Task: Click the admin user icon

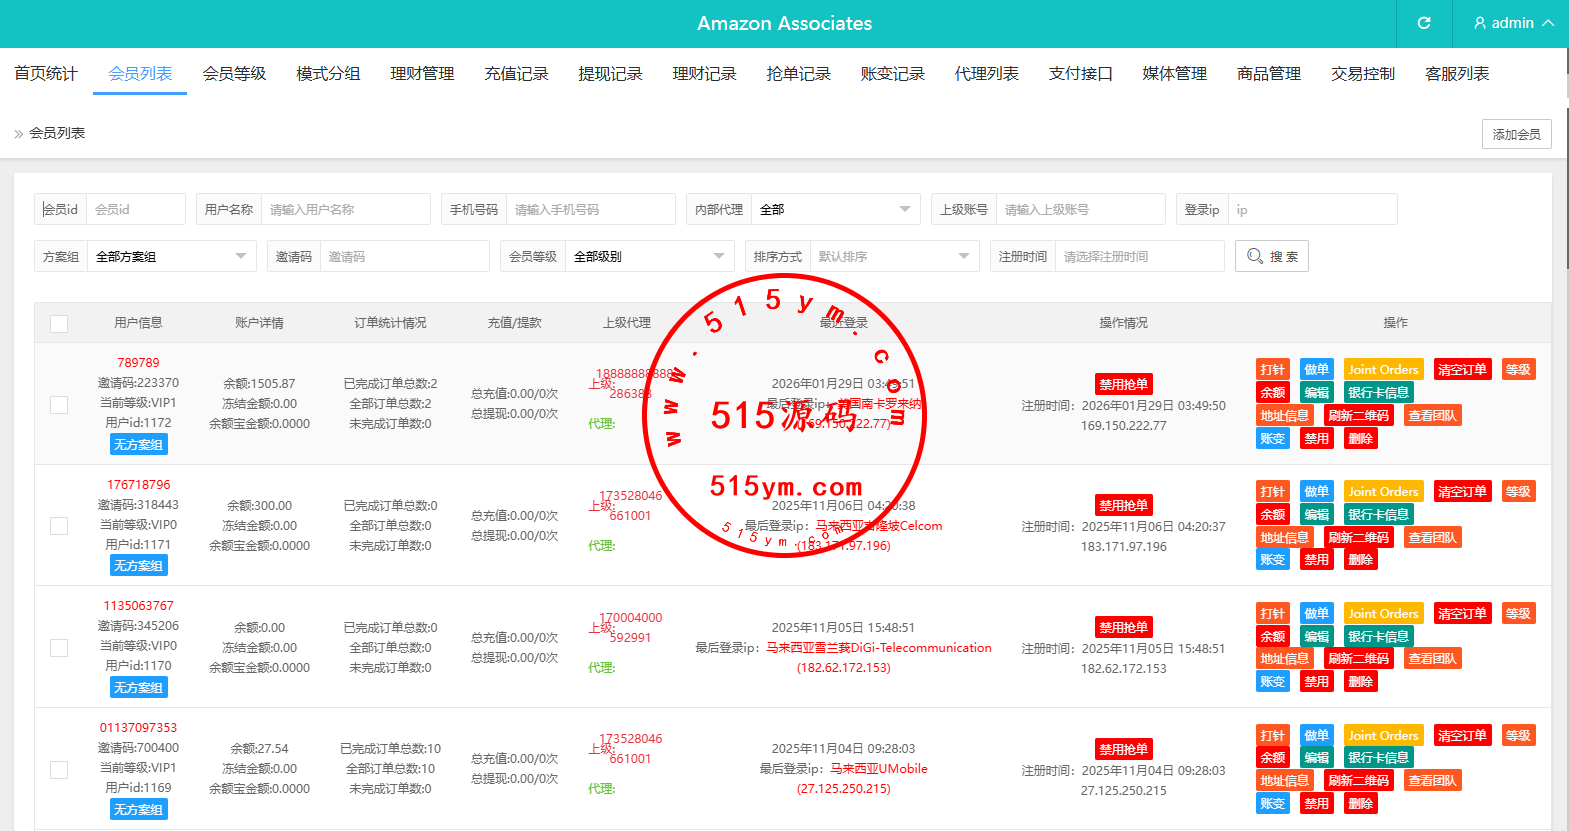Action: (1480, 23)
